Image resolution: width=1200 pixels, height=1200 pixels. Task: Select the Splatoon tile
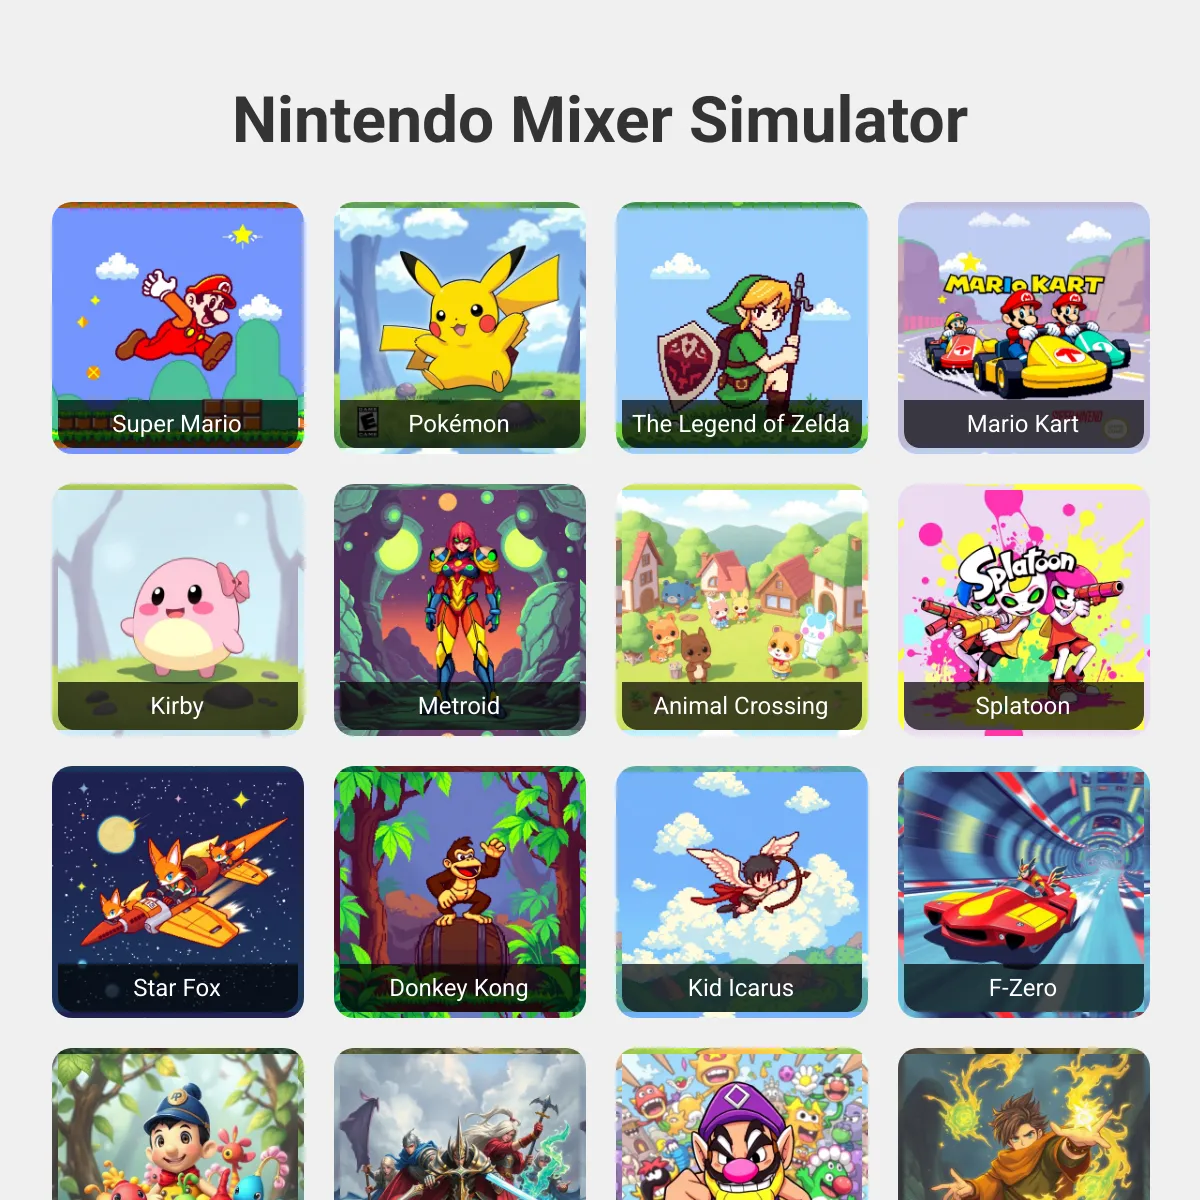tap(1024, 610)
